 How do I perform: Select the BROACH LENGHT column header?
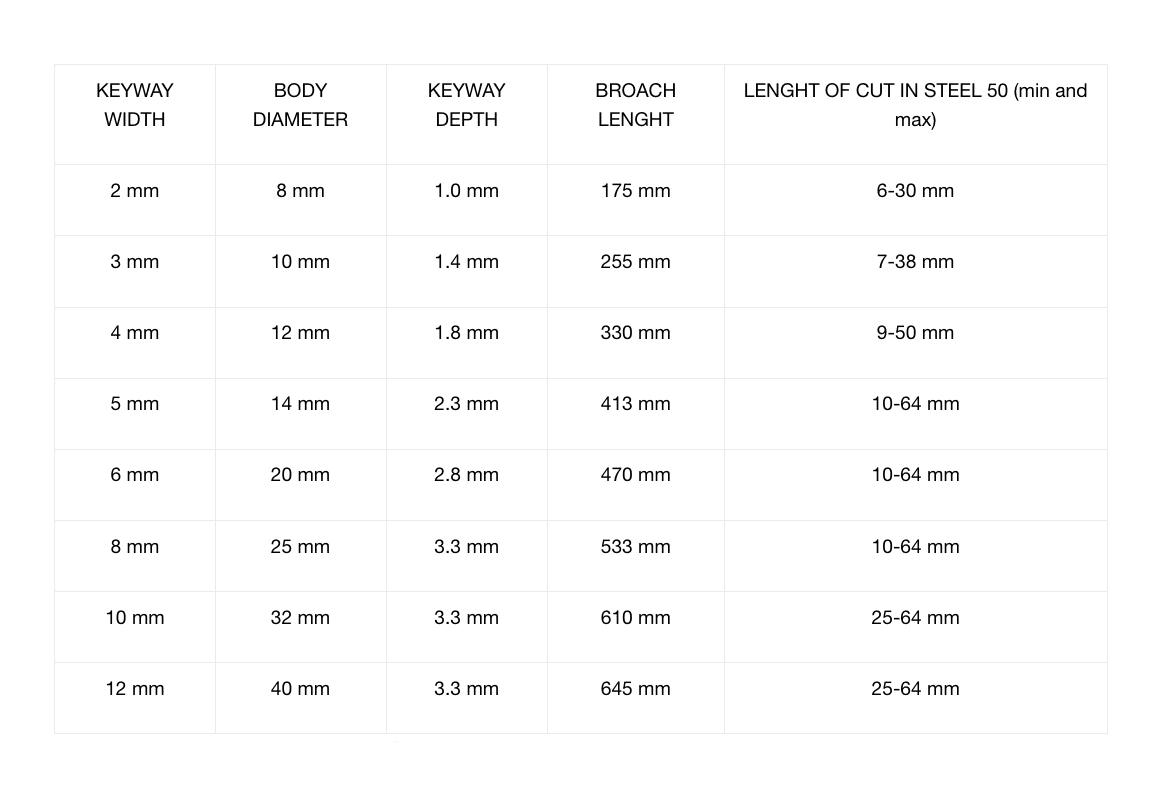click(635, 105)
